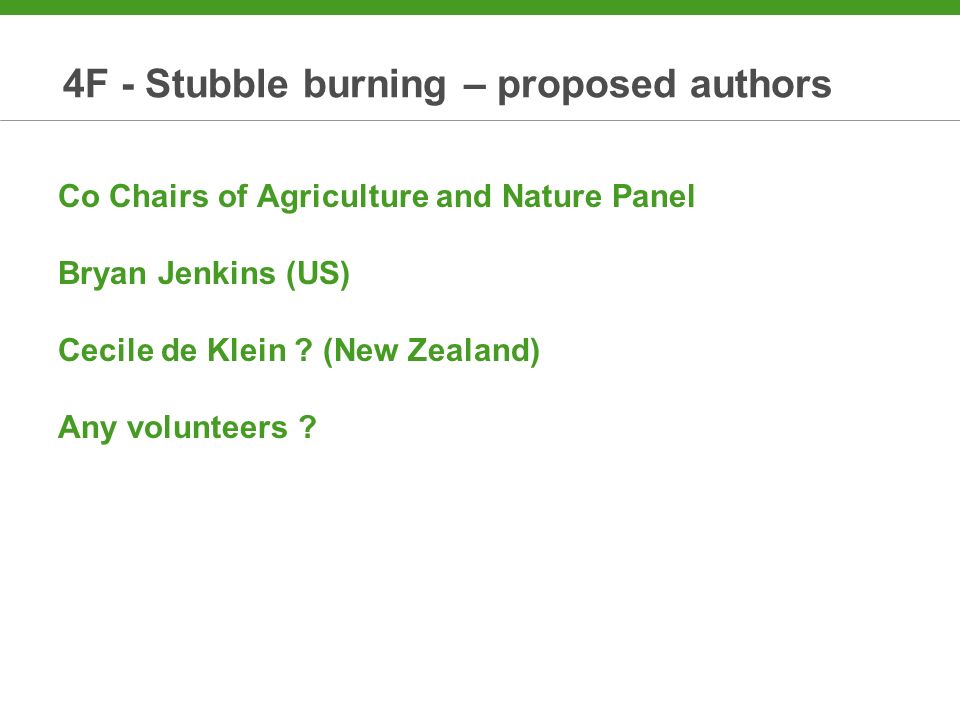Click the question mark after 'volunteers'
Image resolution: width=960 pixels, height=720 pixels.
[x=308, y=427]
